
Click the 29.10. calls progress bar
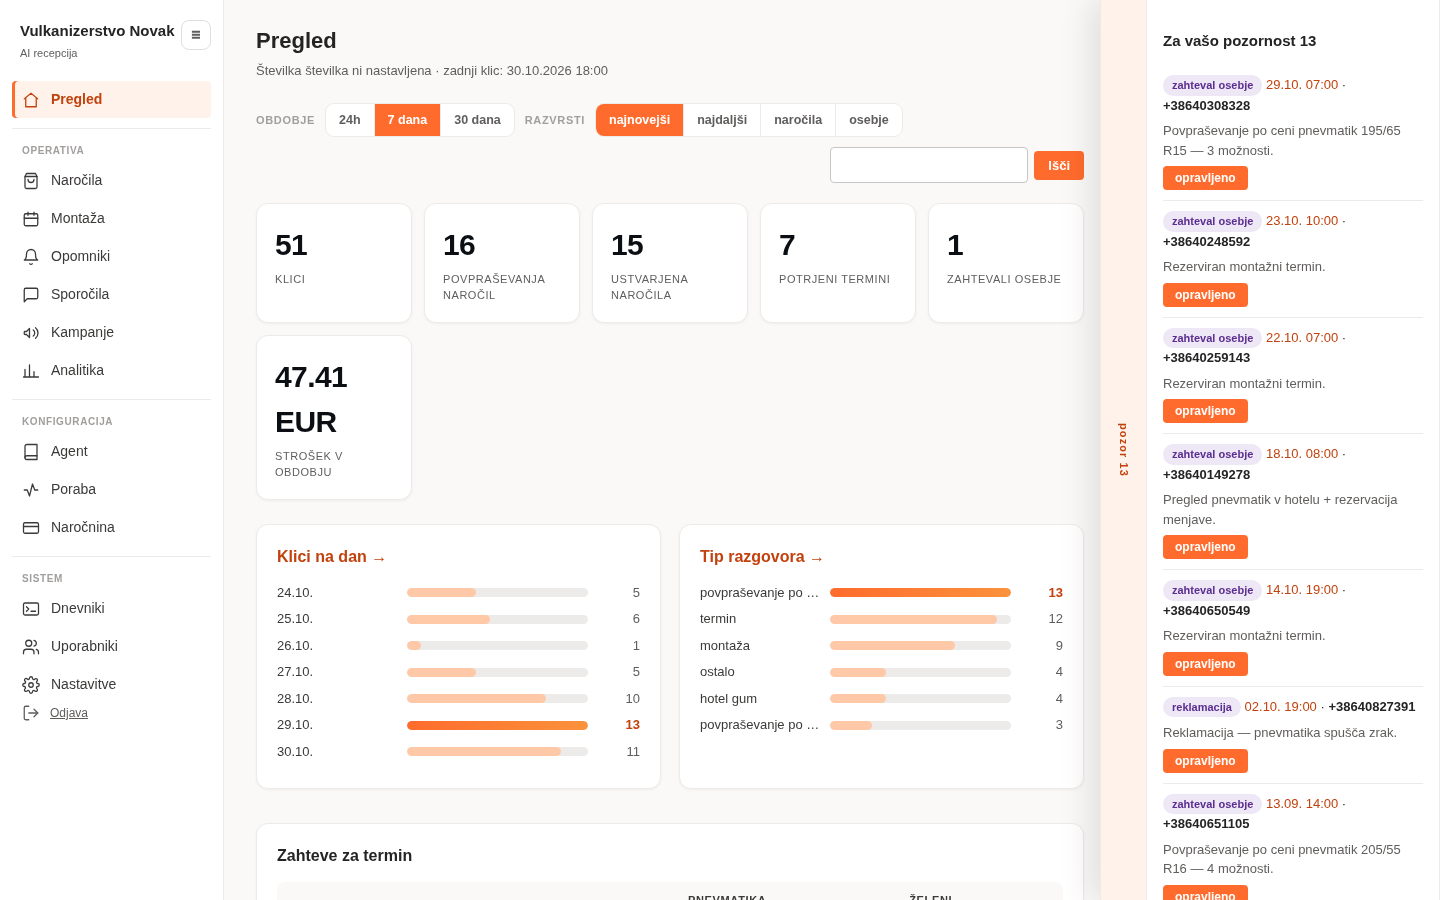[x=497, y=726]
